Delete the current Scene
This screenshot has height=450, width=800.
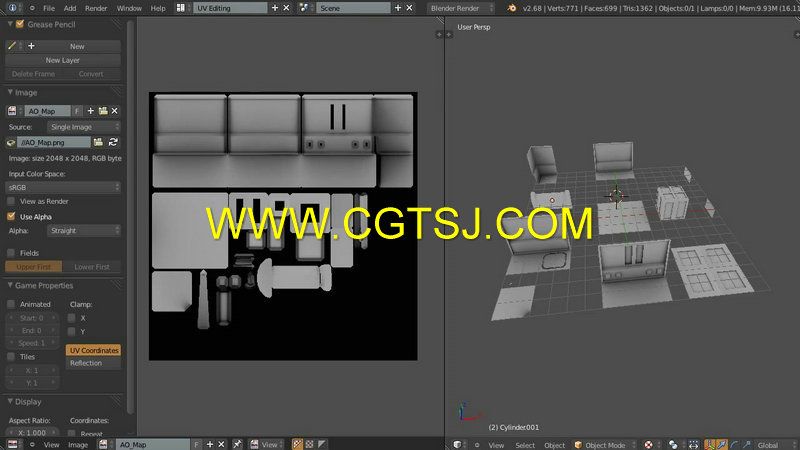[409, 8]
